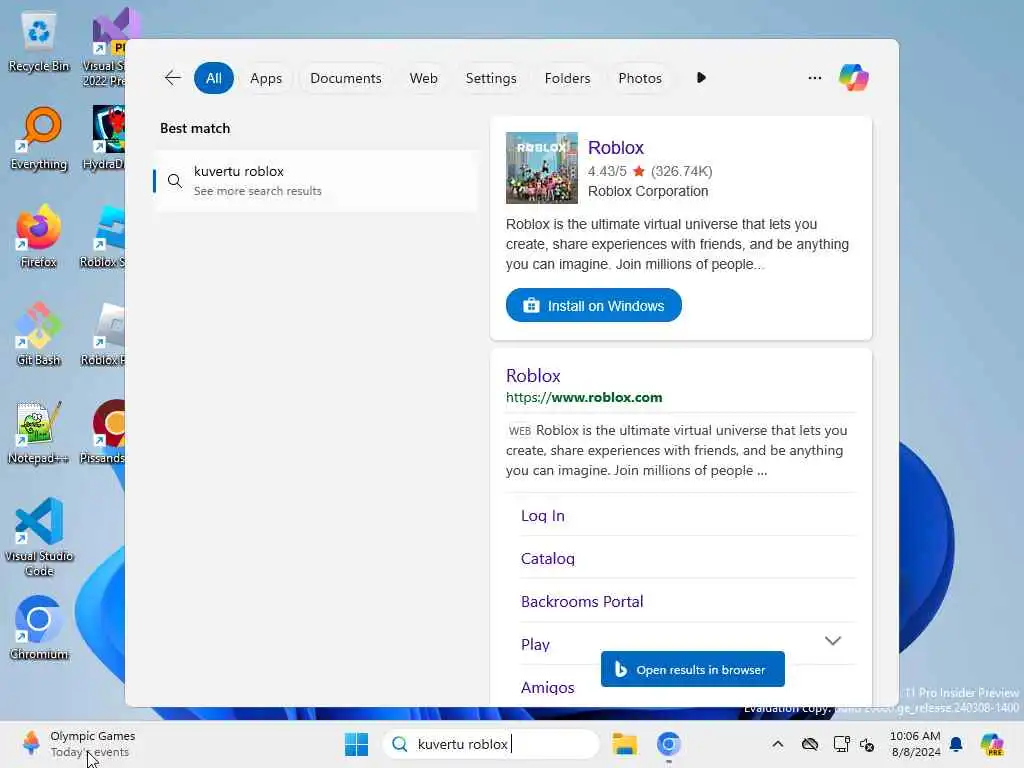Image resolution: width=1024 pixels, height=768 pixels.
Task: Open the Catalog sublink
Action: click(547, 559)
